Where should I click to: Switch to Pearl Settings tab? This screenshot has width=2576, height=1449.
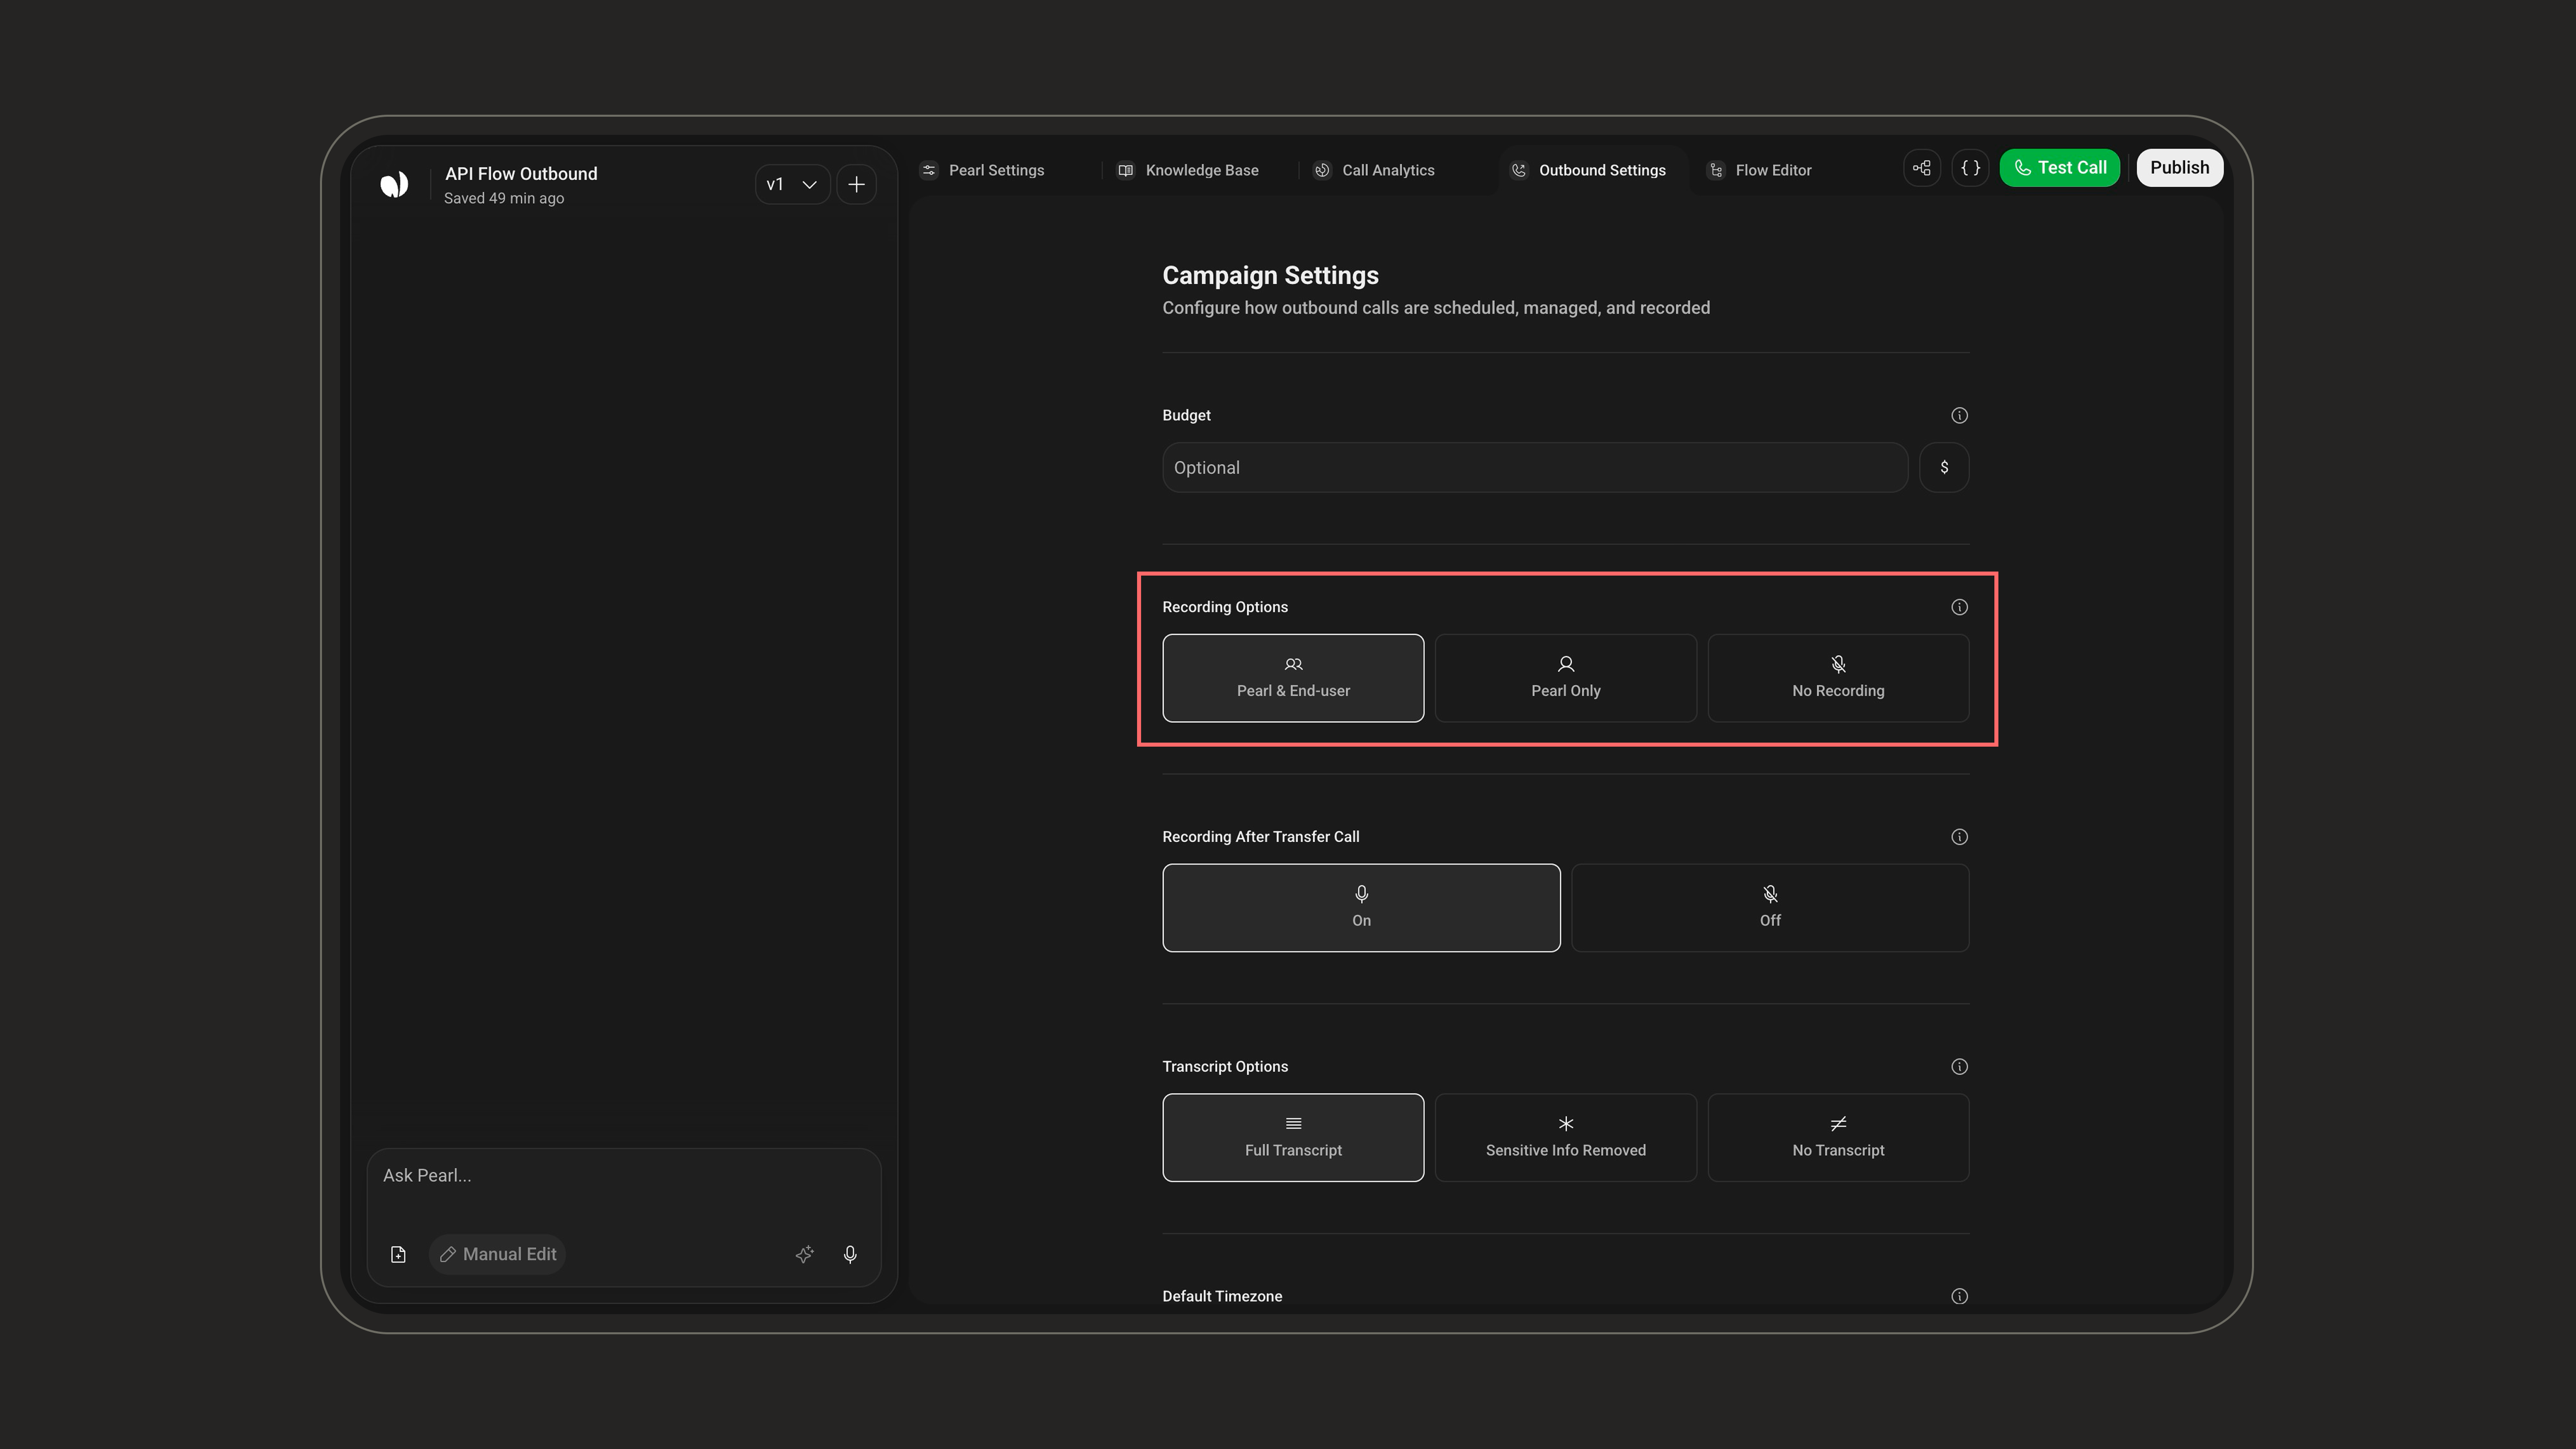pyautogui.click(x=983, y=170)
